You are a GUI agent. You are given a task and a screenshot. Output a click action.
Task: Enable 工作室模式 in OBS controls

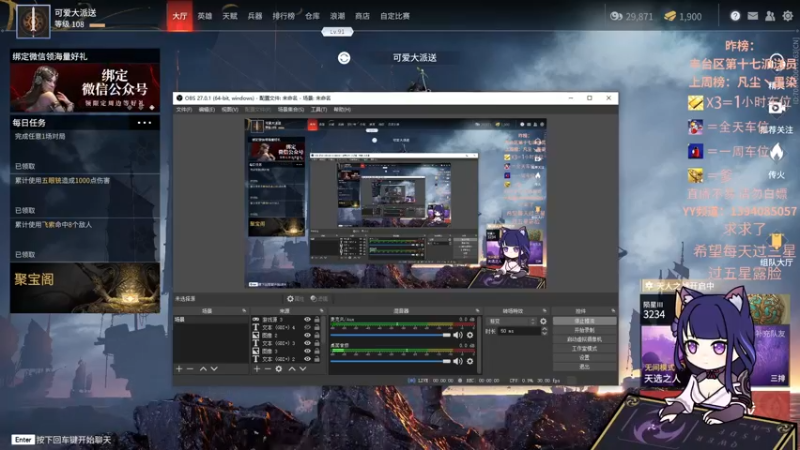pos(584,348)
